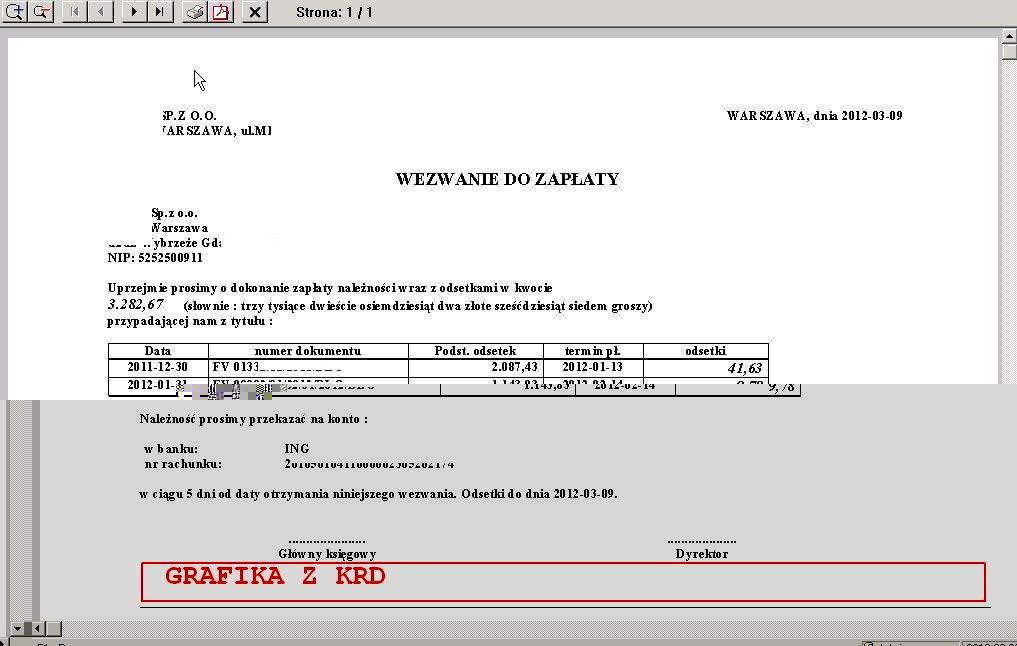Click the bank name 'ING'
The width and height of the screenshot is (1017, 646).
(x=296, y=448)
